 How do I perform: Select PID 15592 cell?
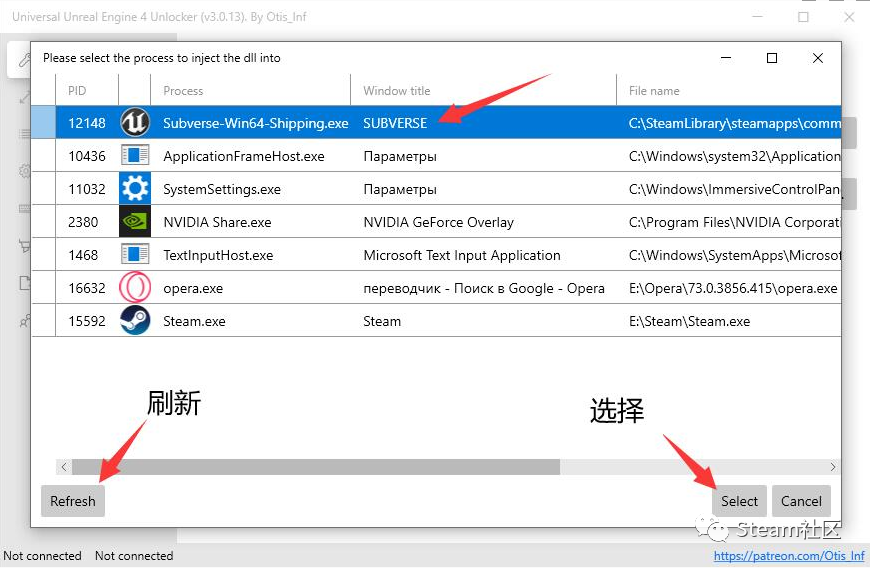tap(87, 321)
